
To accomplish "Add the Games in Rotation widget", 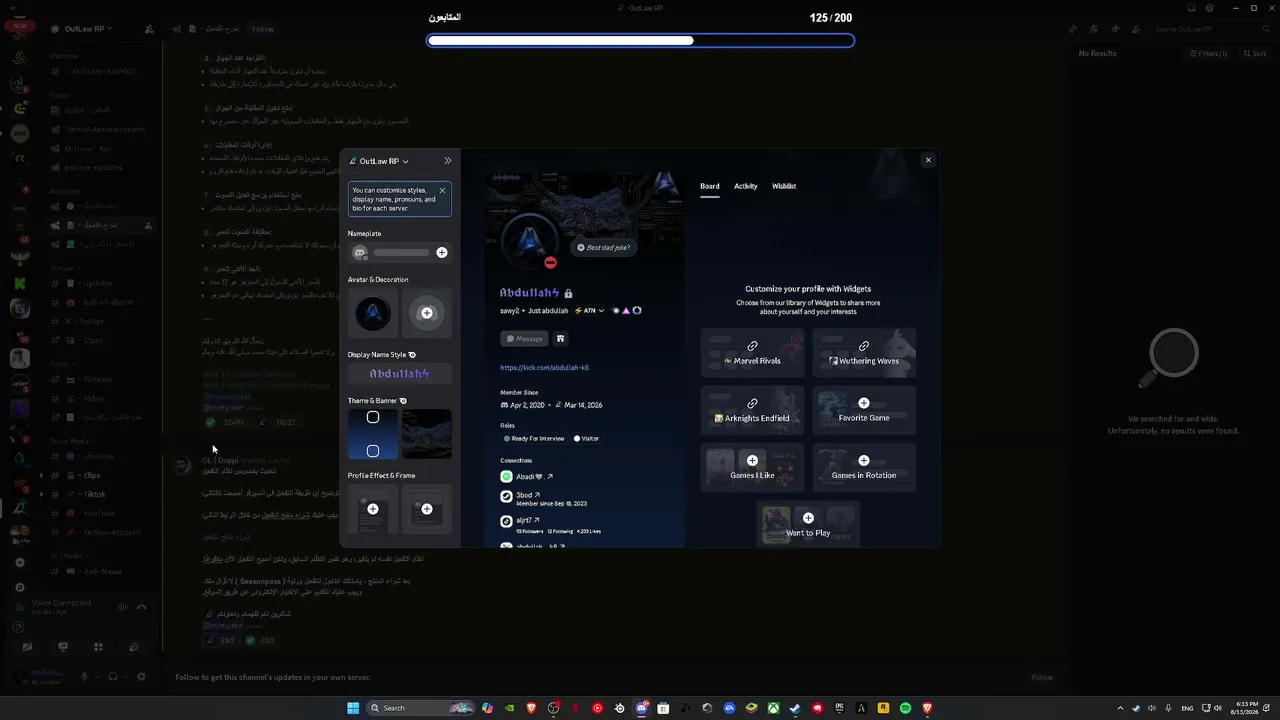I will coord(864,467).
